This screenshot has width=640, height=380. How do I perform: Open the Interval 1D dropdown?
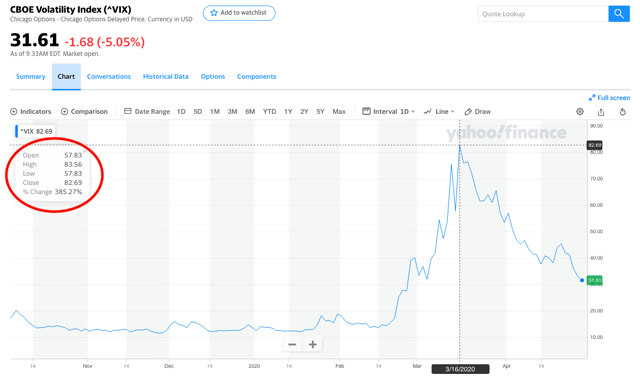pyautogui.click(x=389, y=111)
